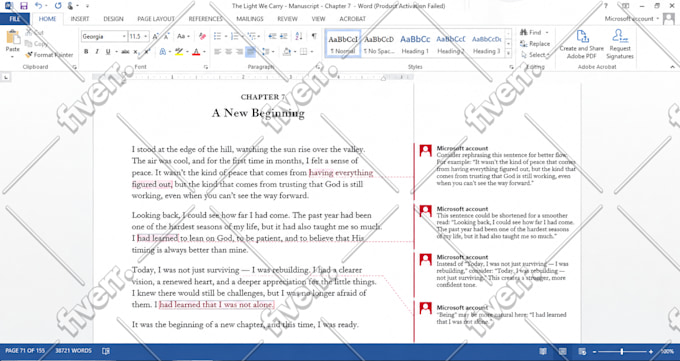The width and height of the screenshot is (680, 361).
Task: Switch to Read Mode view icon
Action: pyautogui.click(x=543, y=351)
